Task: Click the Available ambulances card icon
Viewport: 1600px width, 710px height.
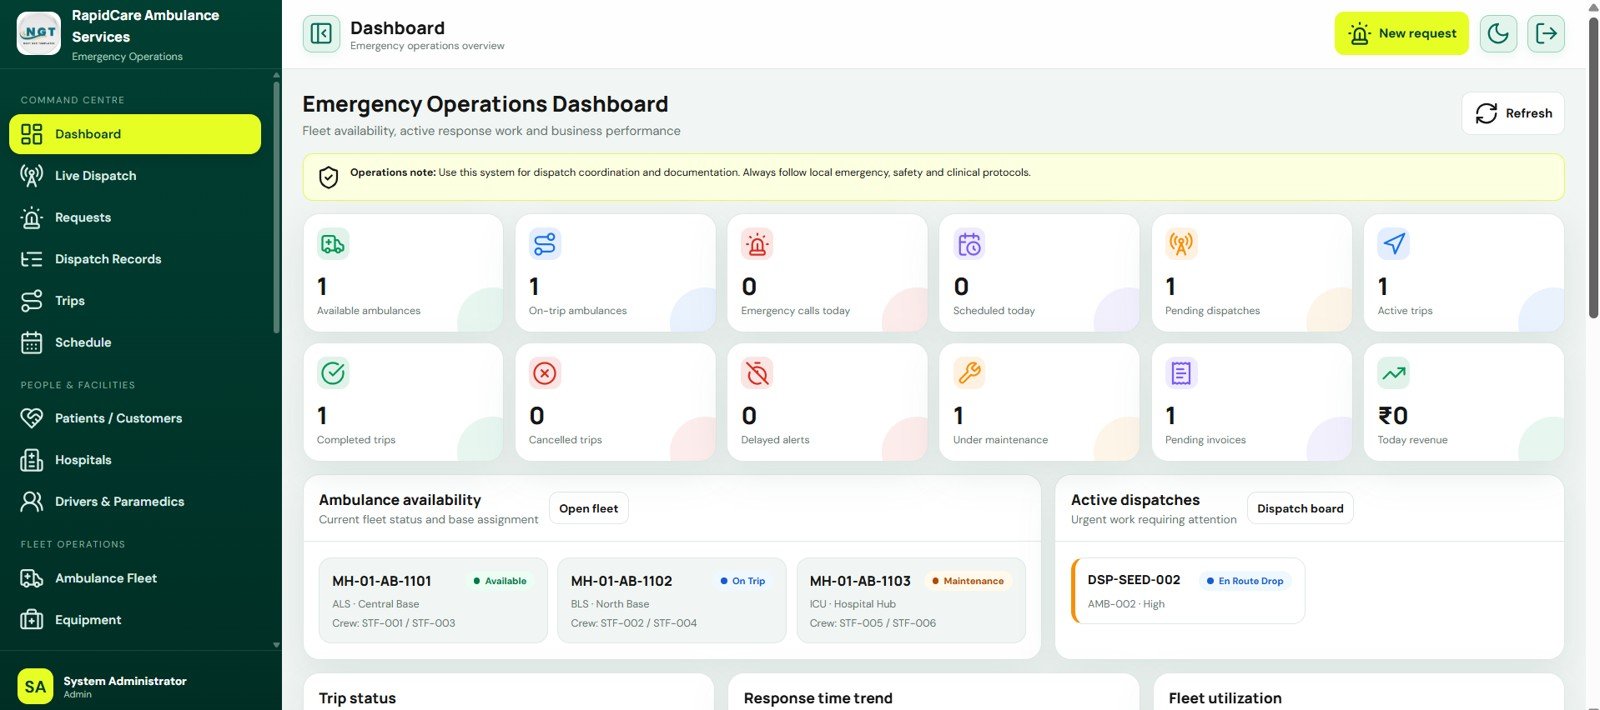Action: pos(333,244)
